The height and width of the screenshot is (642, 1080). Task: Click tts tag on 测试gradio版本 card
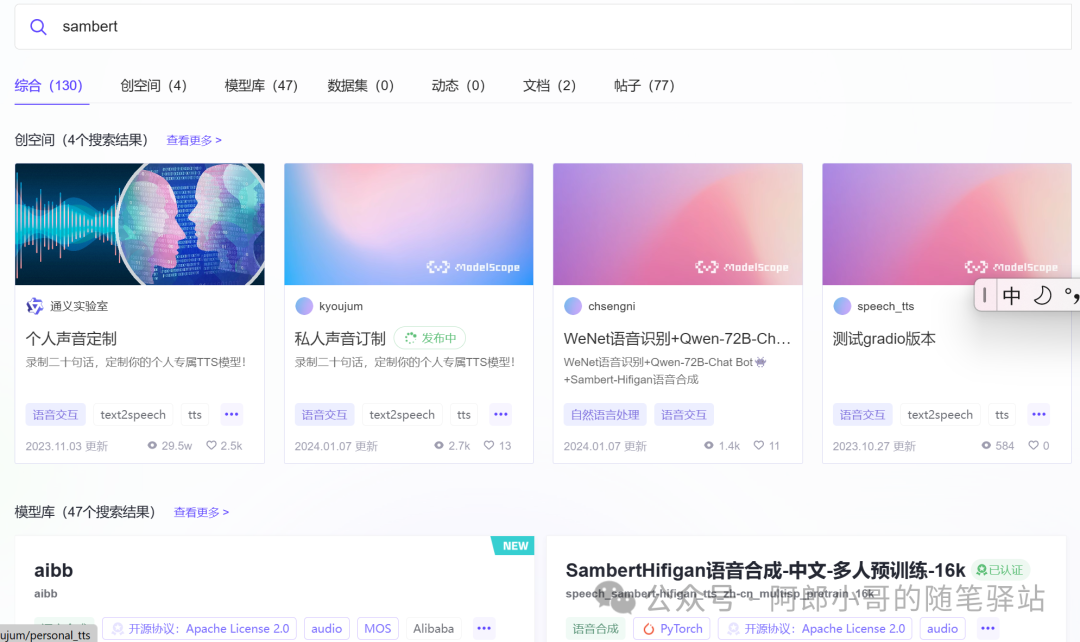tap(1002, 415)
